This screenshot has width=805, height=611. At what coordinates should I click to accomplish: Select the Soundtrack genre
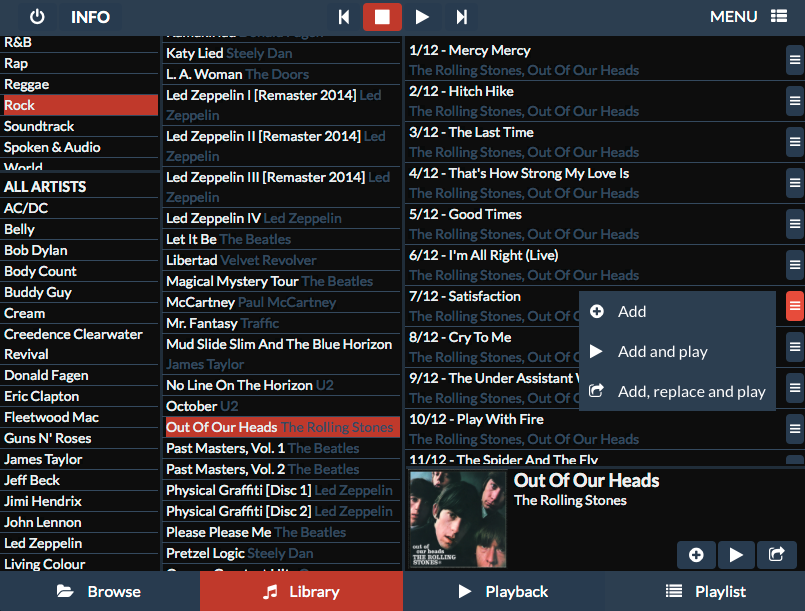click(x=79, y=126)
